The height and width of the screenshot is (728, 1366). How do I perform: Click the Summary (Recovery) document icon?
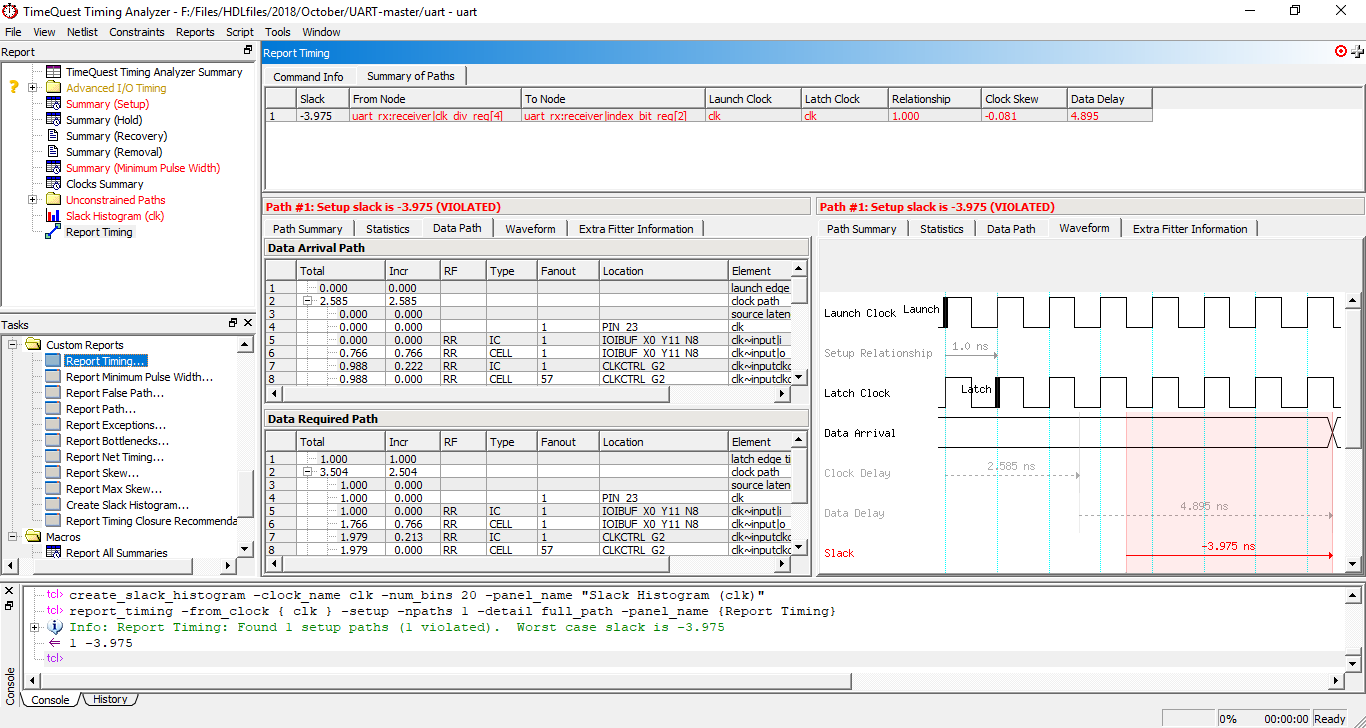point(53,136)
